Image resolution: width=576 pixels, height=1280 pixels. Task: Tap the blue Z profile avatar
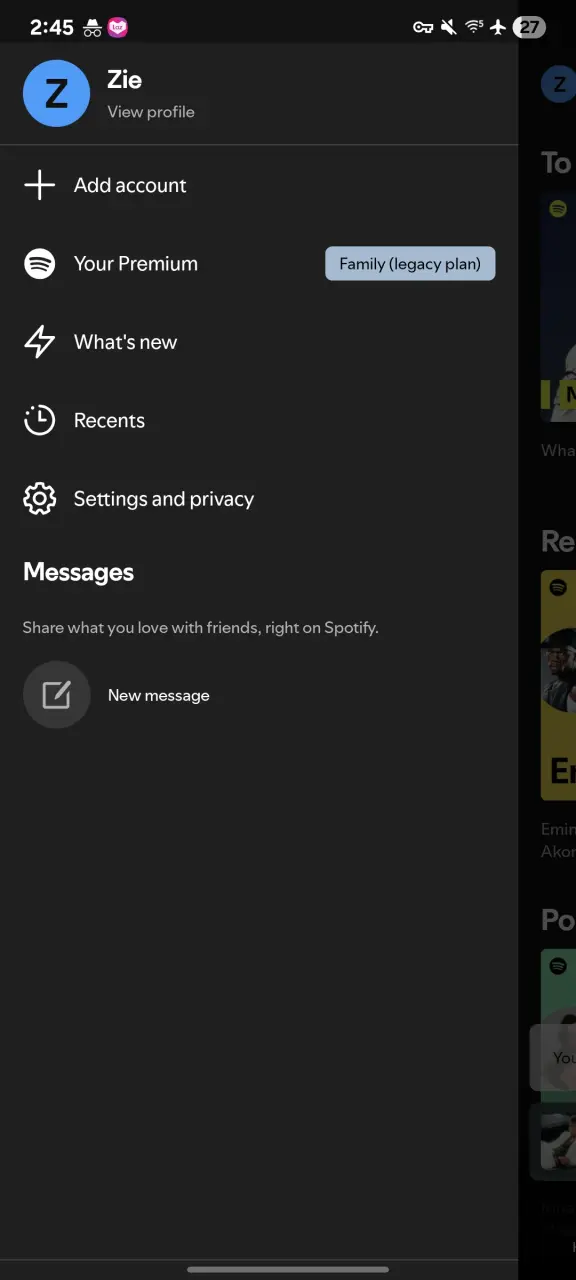pyautogui.click(x=57, y=93)
